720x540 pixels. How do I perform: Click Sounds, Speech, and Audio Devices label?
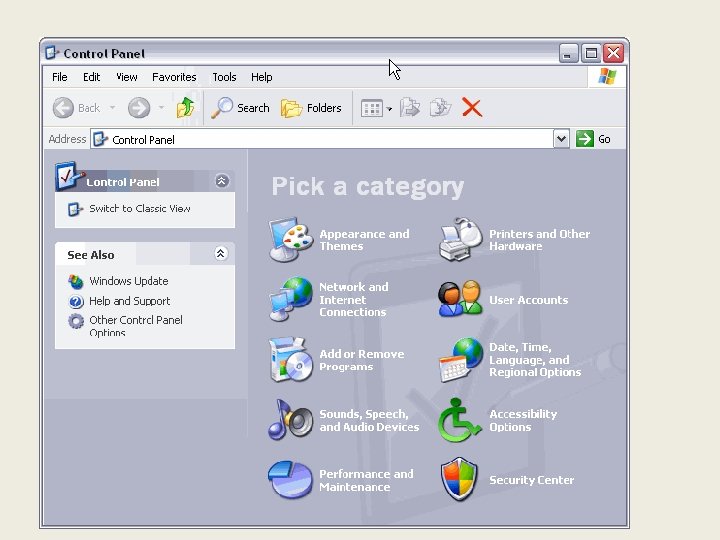(369, 420)
